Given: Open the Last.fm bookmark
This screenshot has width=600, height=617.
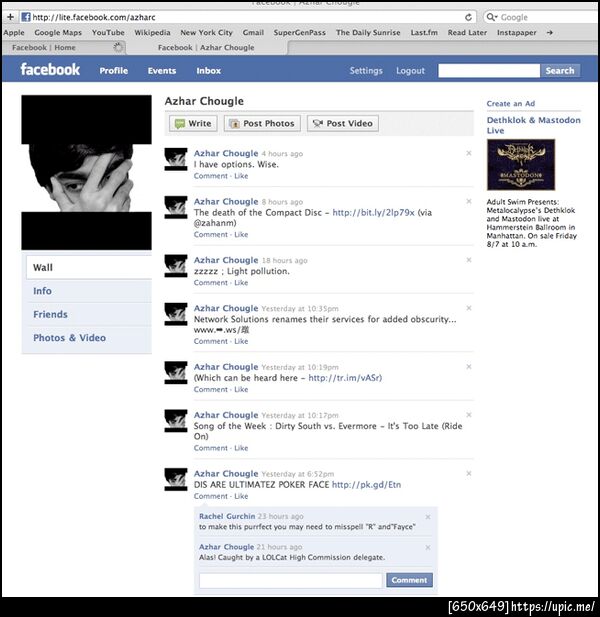Looking at the screenshot, I should [424, 33].
